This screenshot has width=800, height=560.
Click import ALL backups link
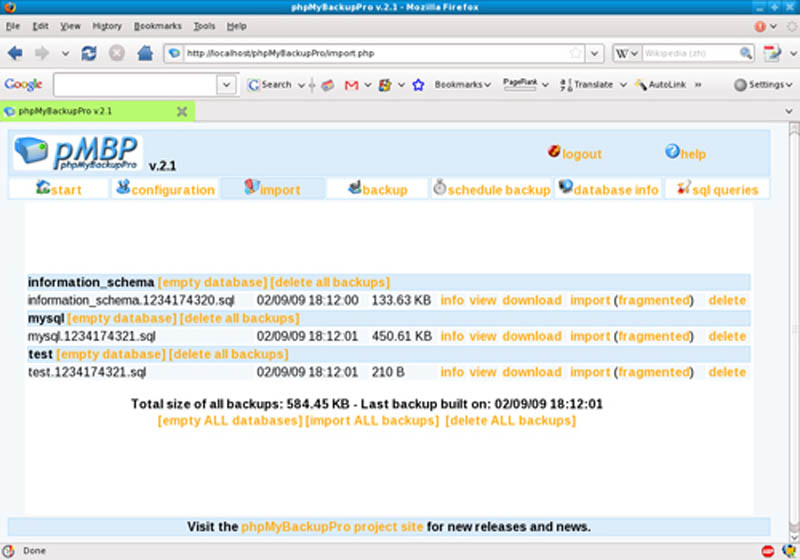pyautogui.click(x=372, y=420)
